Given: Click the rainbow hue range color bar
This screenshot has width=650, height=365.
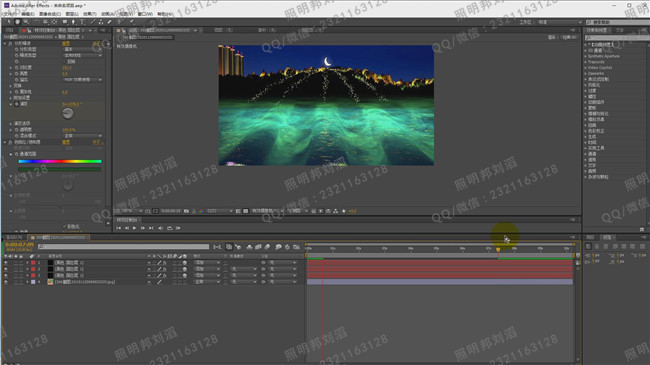Looking at the screenshot, I should 60,161.
